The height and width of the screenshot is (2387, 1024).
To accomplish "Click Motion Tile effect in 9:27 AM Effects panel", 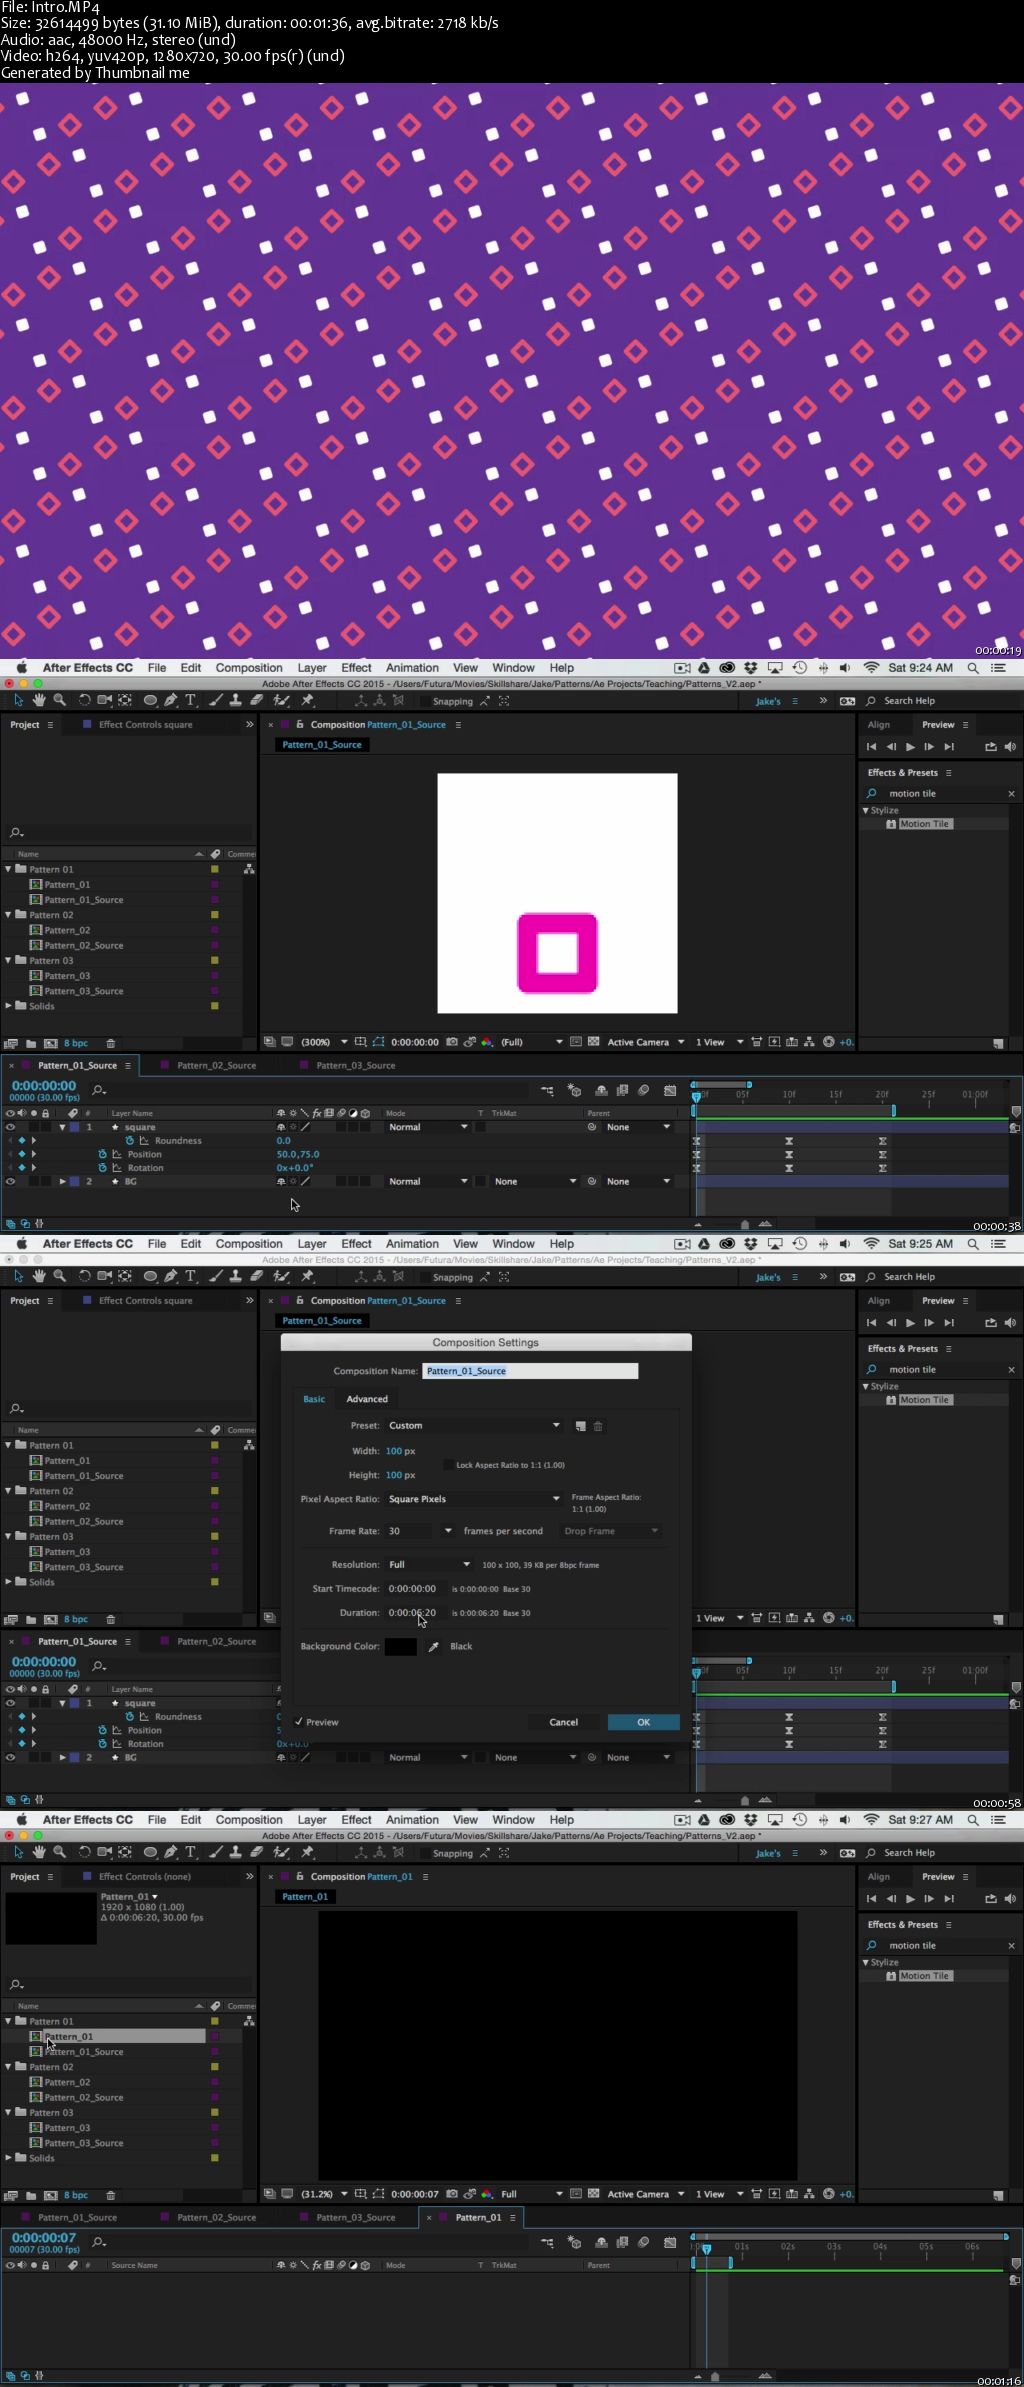I will click(924, 1976).
